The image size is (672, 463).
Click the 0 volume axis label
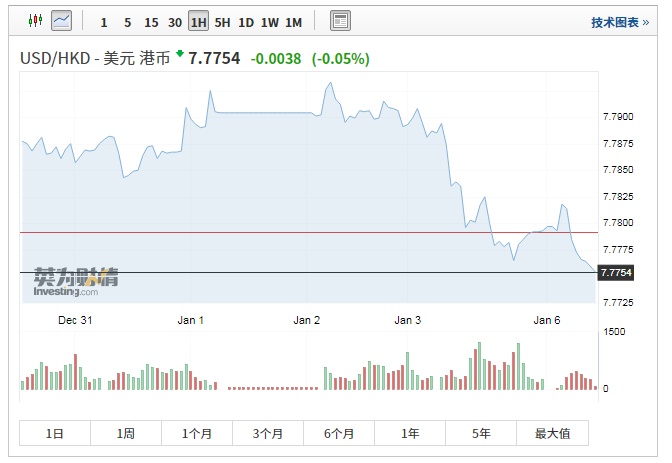[x=606, y=389]
